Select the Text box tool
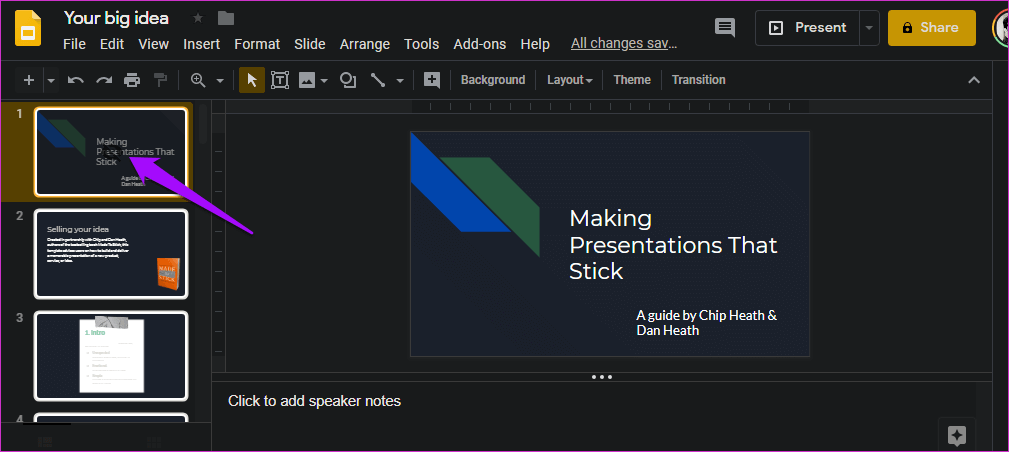This screenshot has width=1009, height=452. point(280,80)
